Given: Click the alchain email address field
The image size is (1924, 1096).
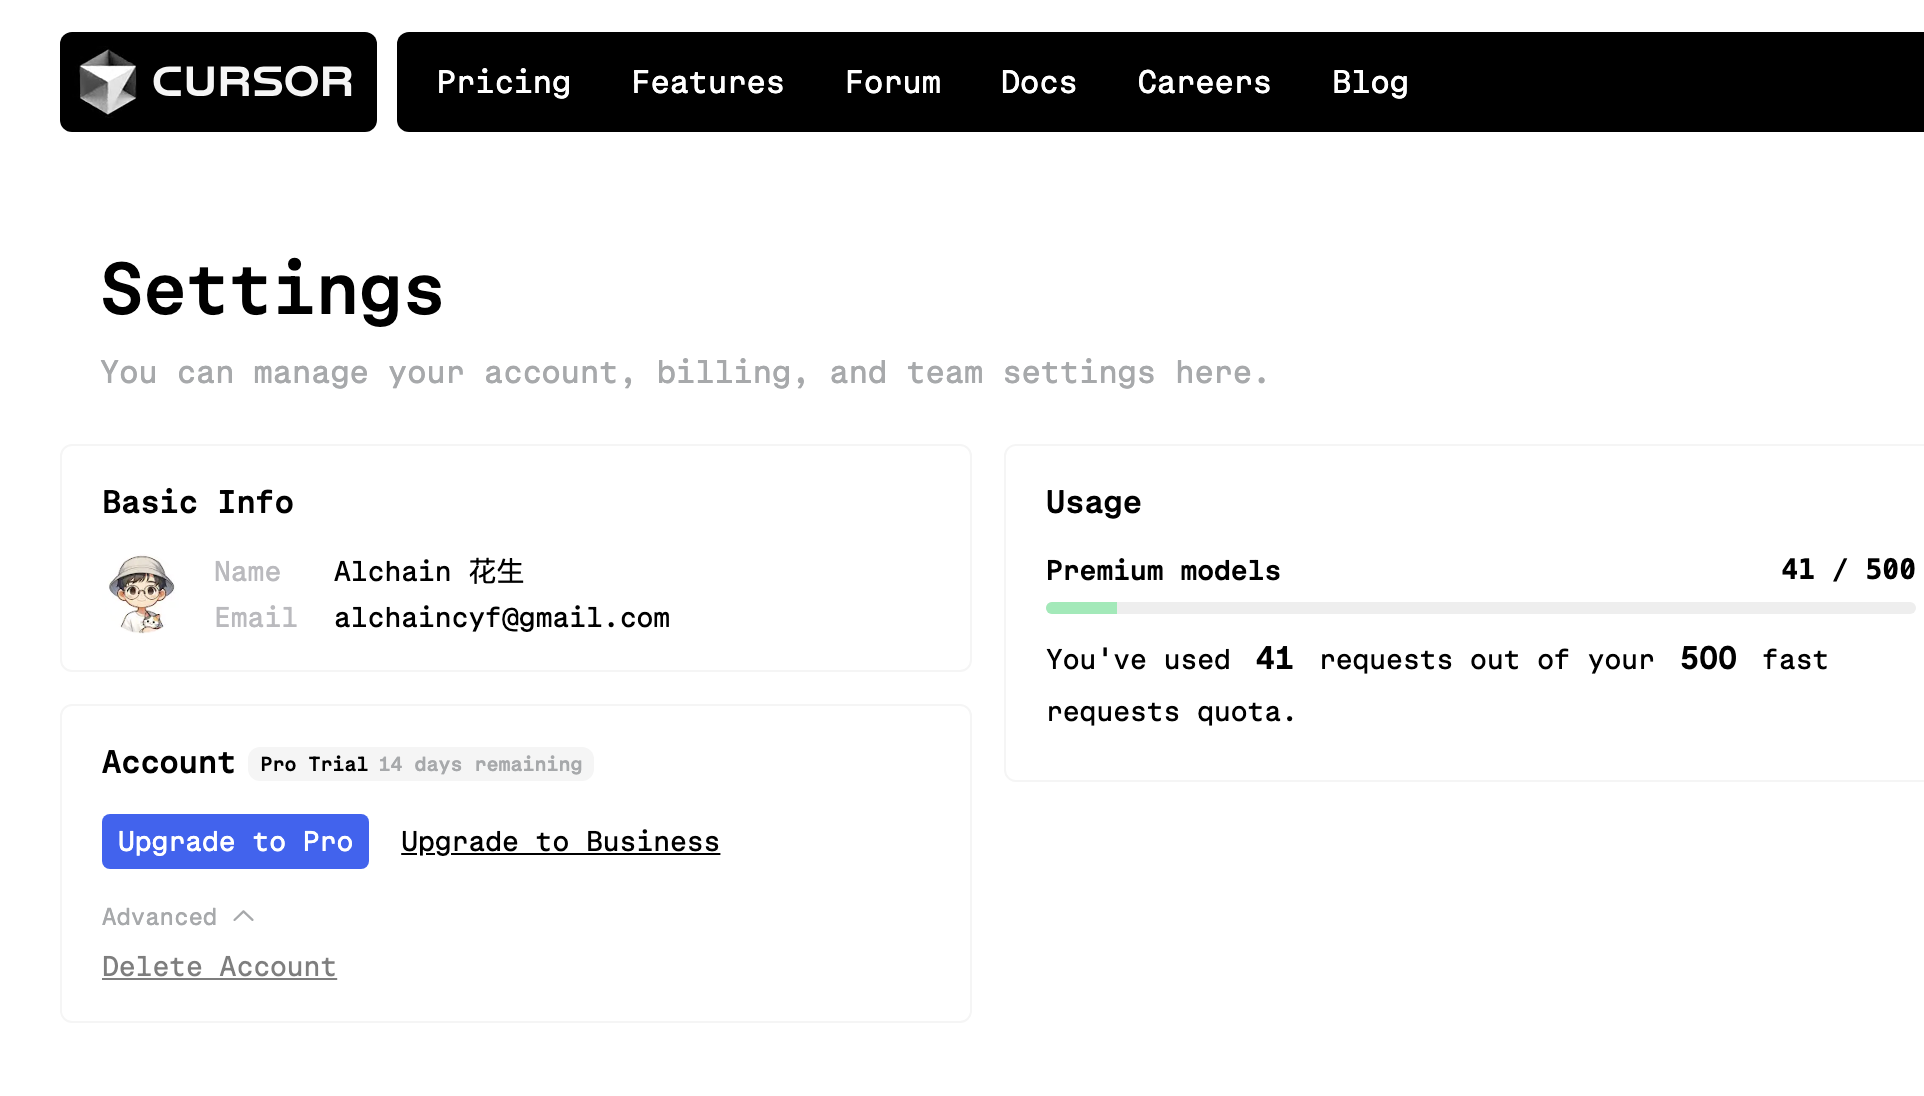Looking at the screenshot, I should click(501, 616).
